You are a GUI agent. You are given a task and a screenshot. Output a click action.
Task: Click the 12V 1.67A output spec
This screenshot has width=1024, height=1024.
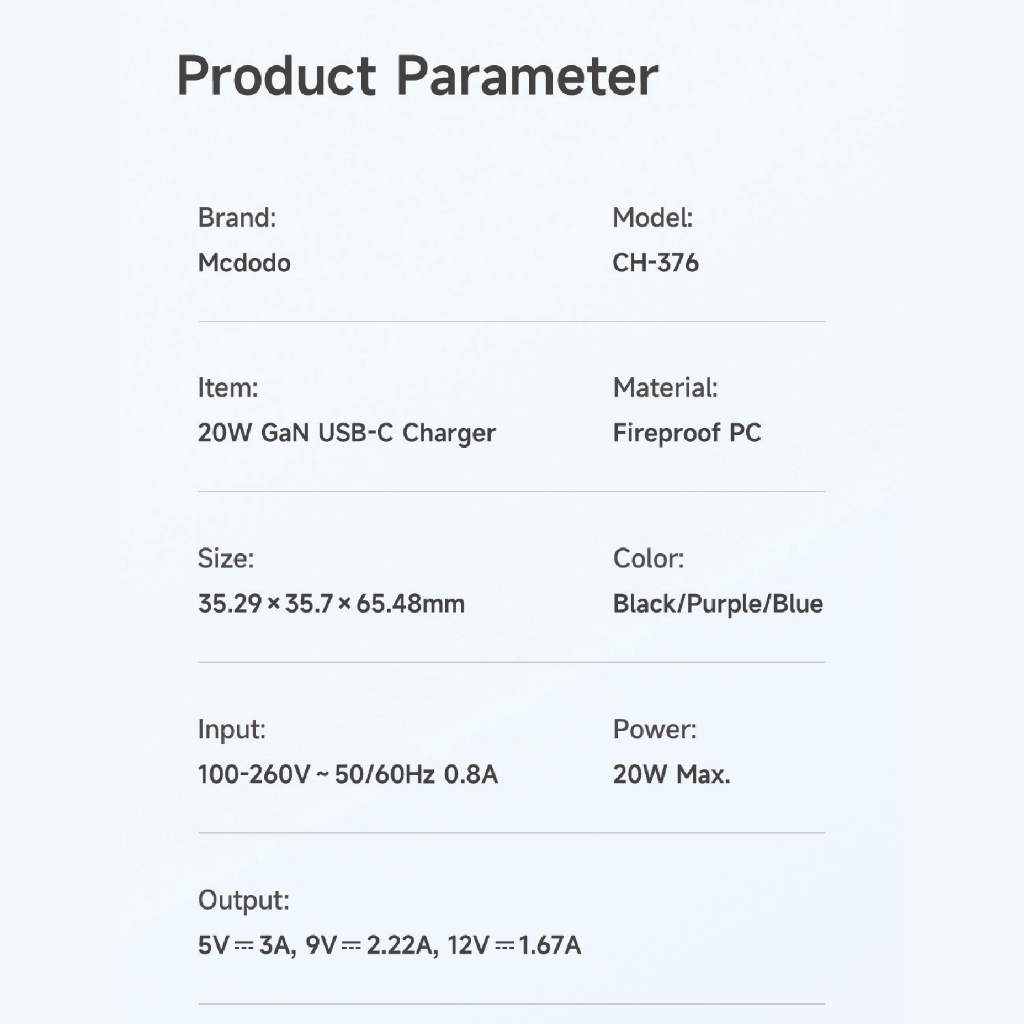pos(514,945)
